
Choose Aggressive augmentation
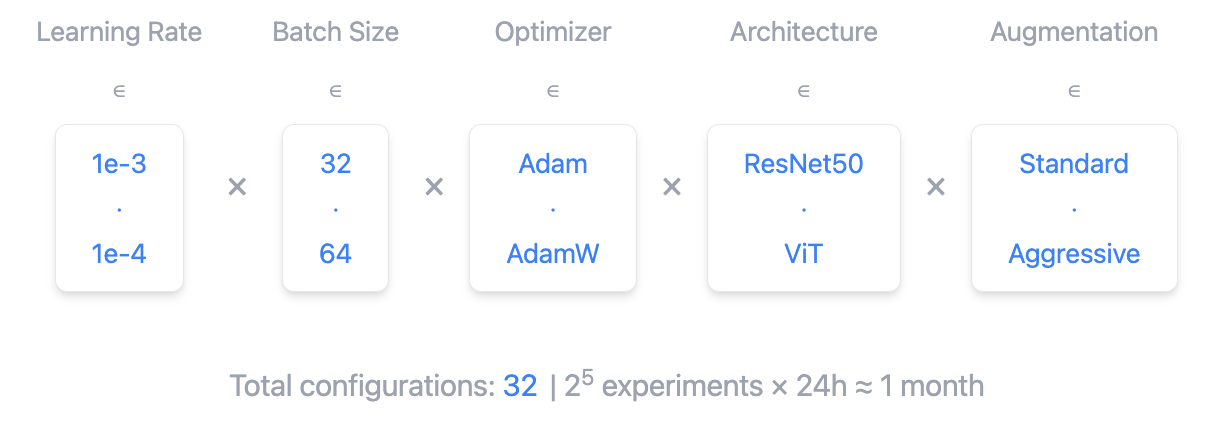pyautogui.click(x=1074, y=254)
